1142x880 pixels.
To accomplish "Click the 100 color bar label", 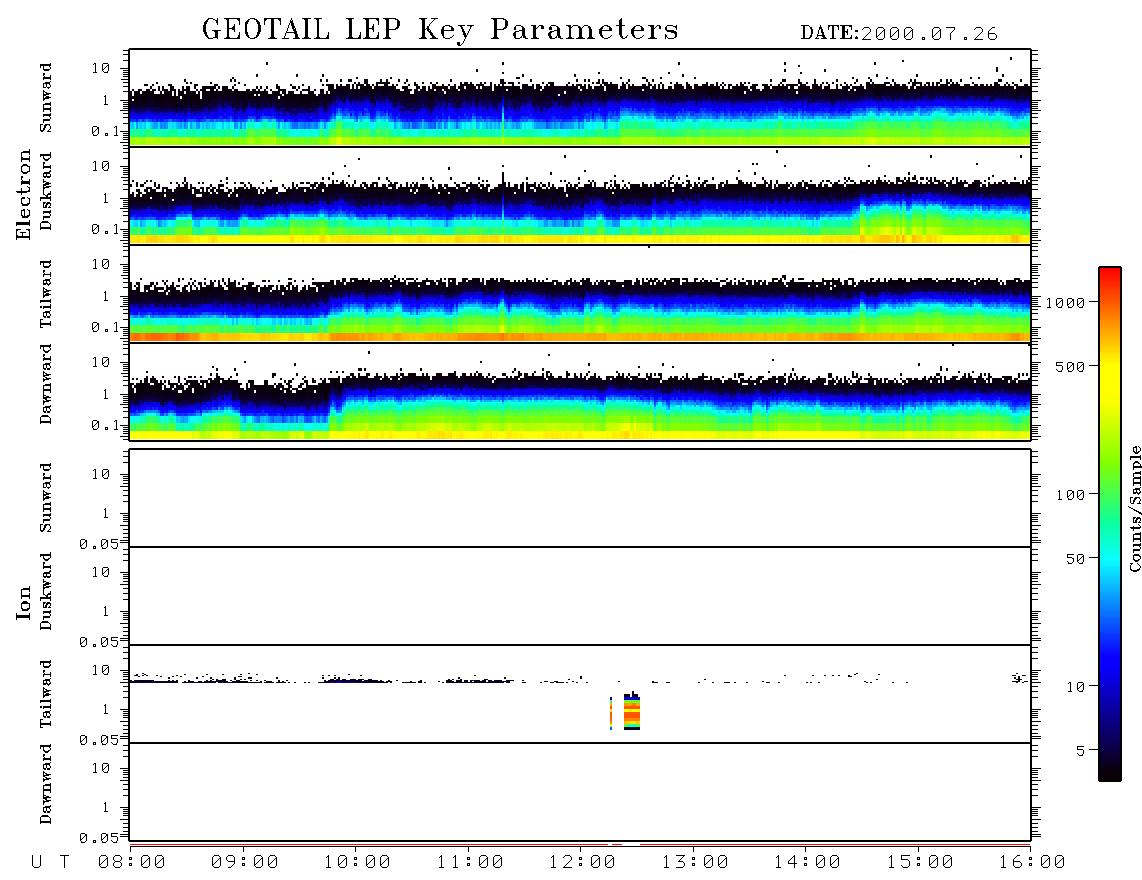I will tap(1070, 495).
